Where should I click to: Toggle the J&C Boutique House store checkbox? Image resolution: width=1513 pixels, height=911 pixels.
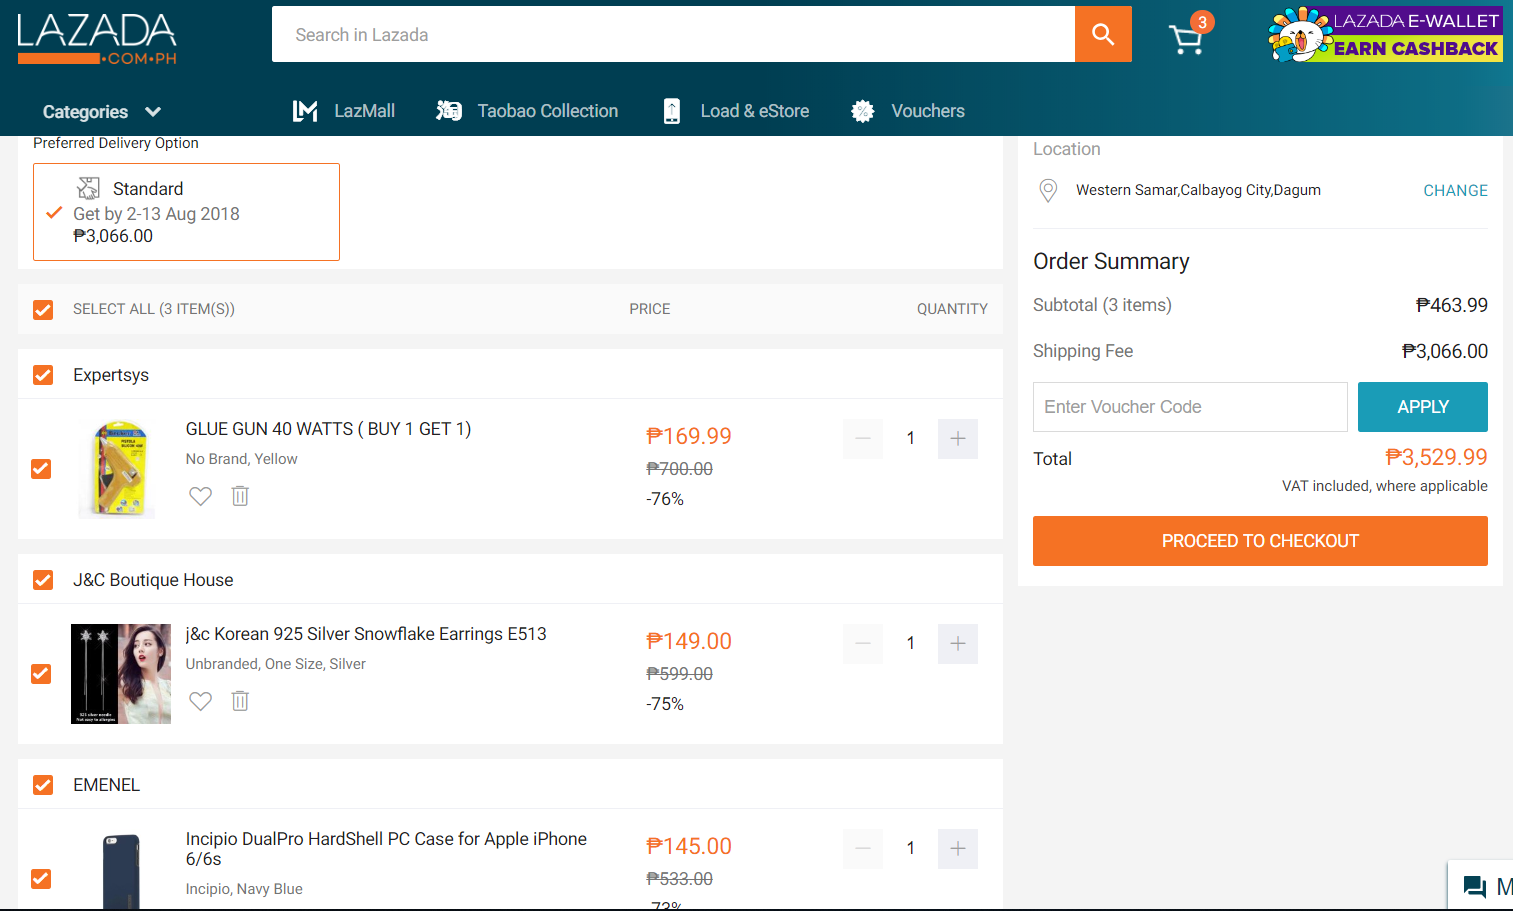coord(42,580)
